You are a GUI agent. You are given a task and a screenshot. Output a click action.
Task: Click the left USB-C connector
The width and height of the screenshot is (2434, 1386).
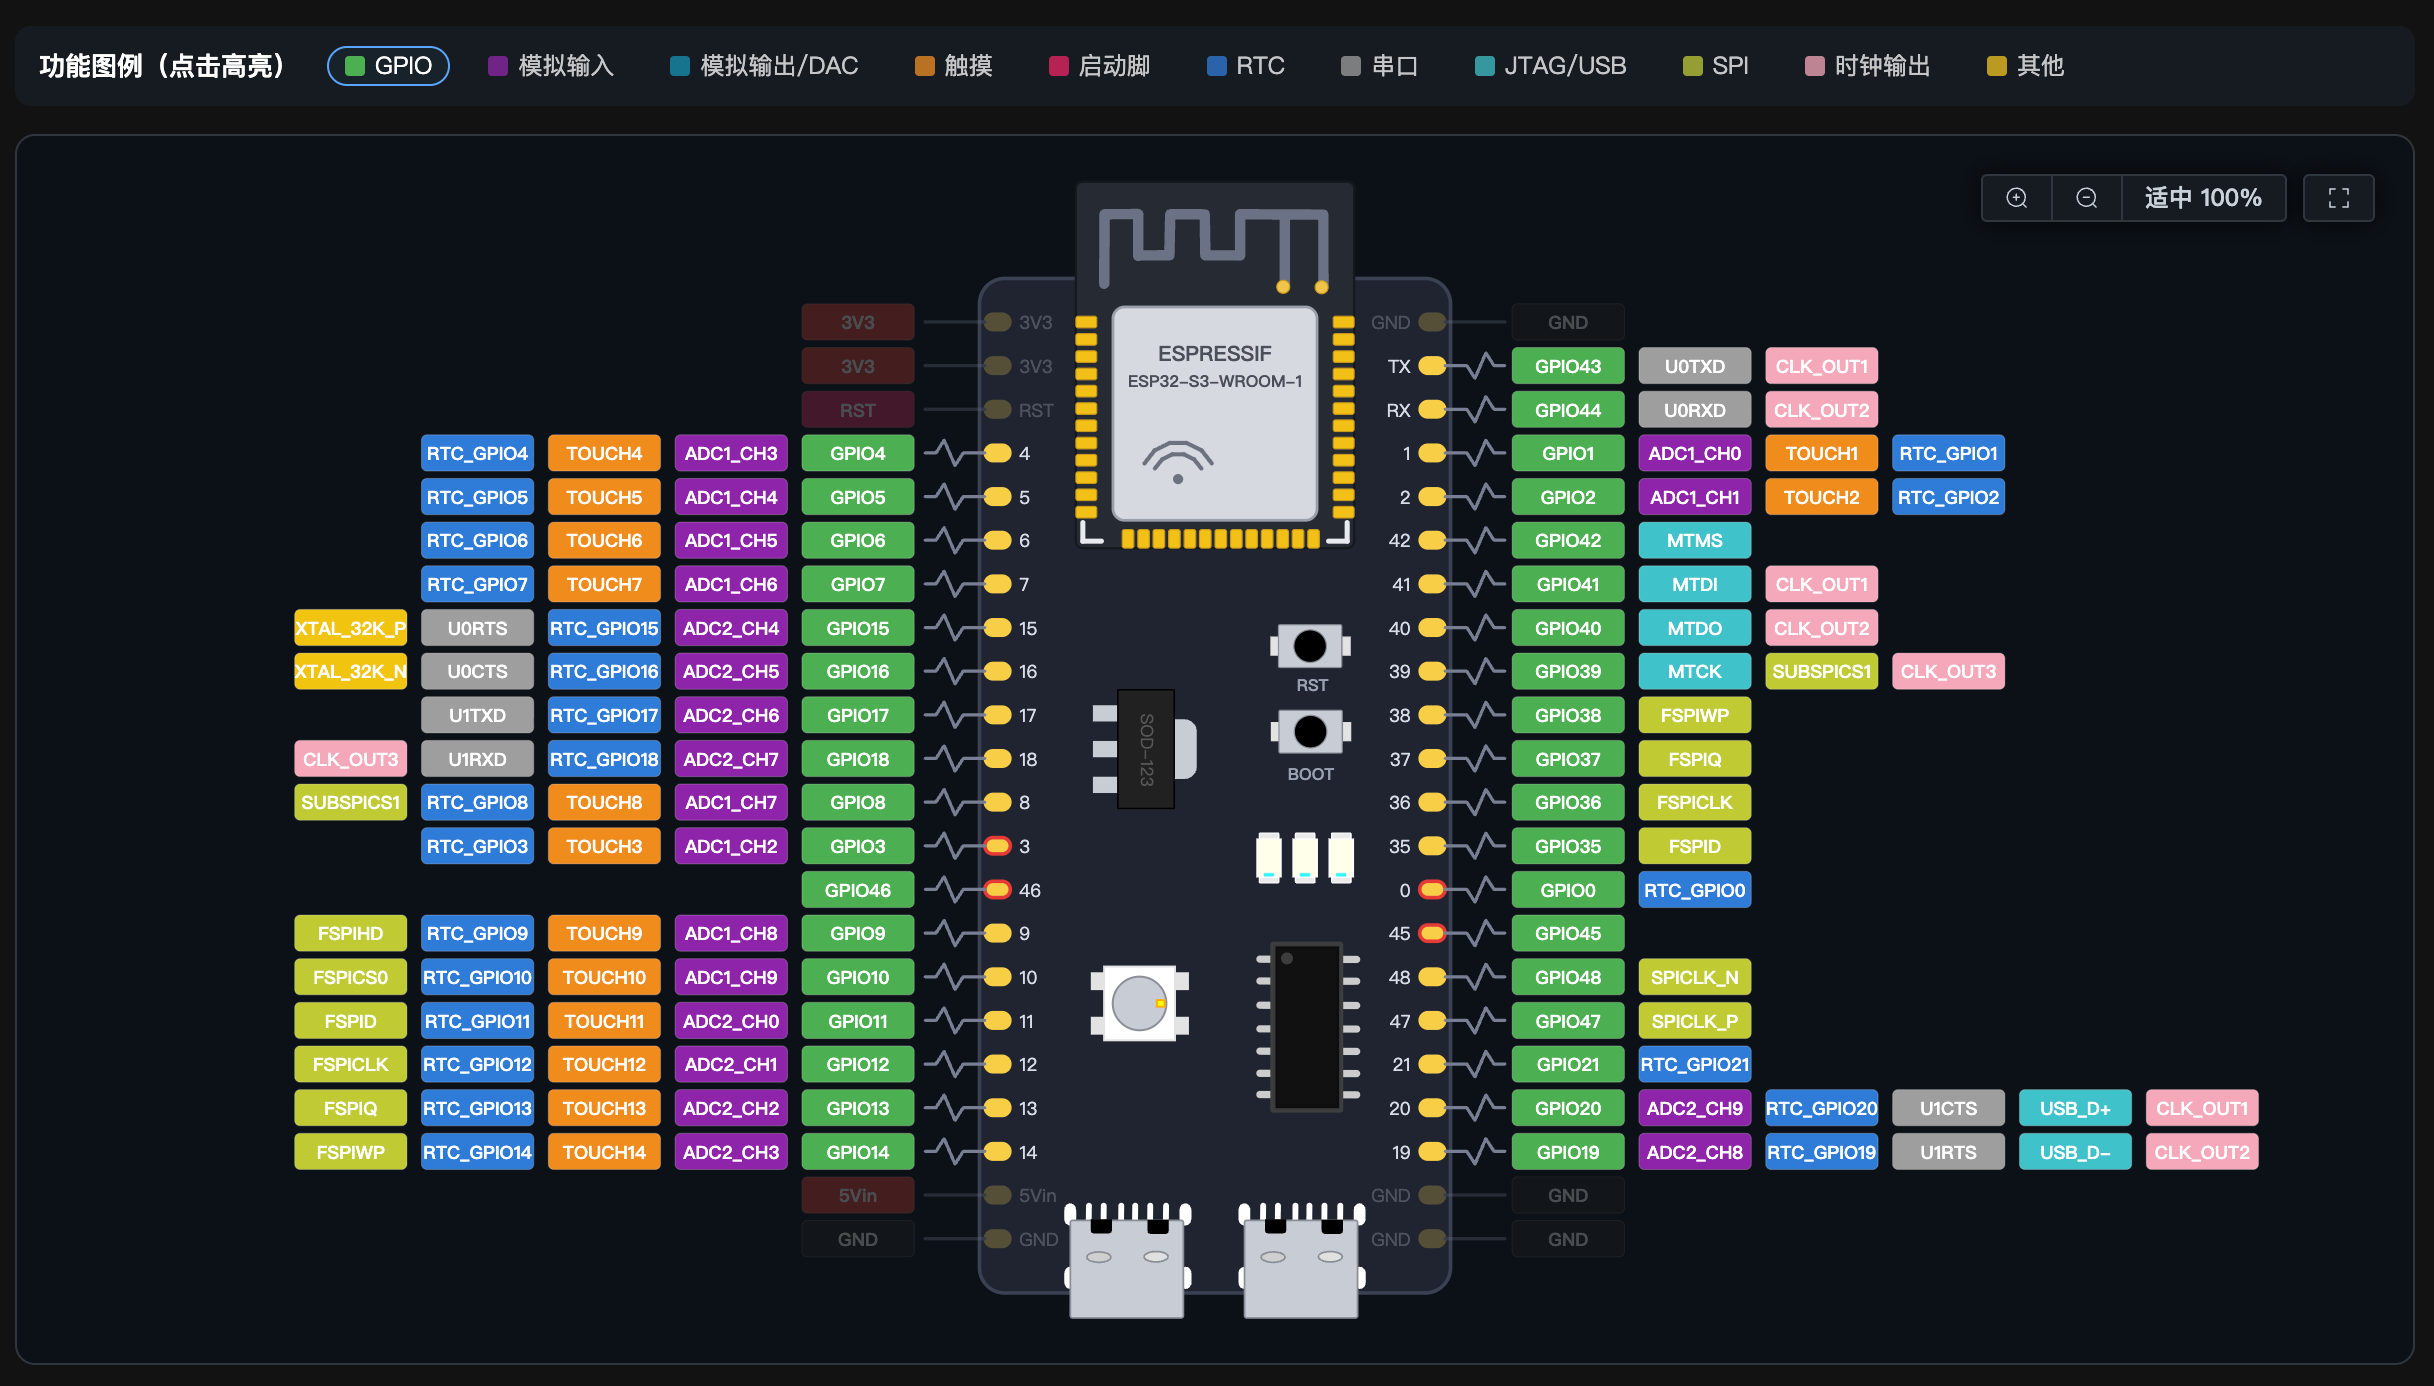[x=1127, y=1261]
